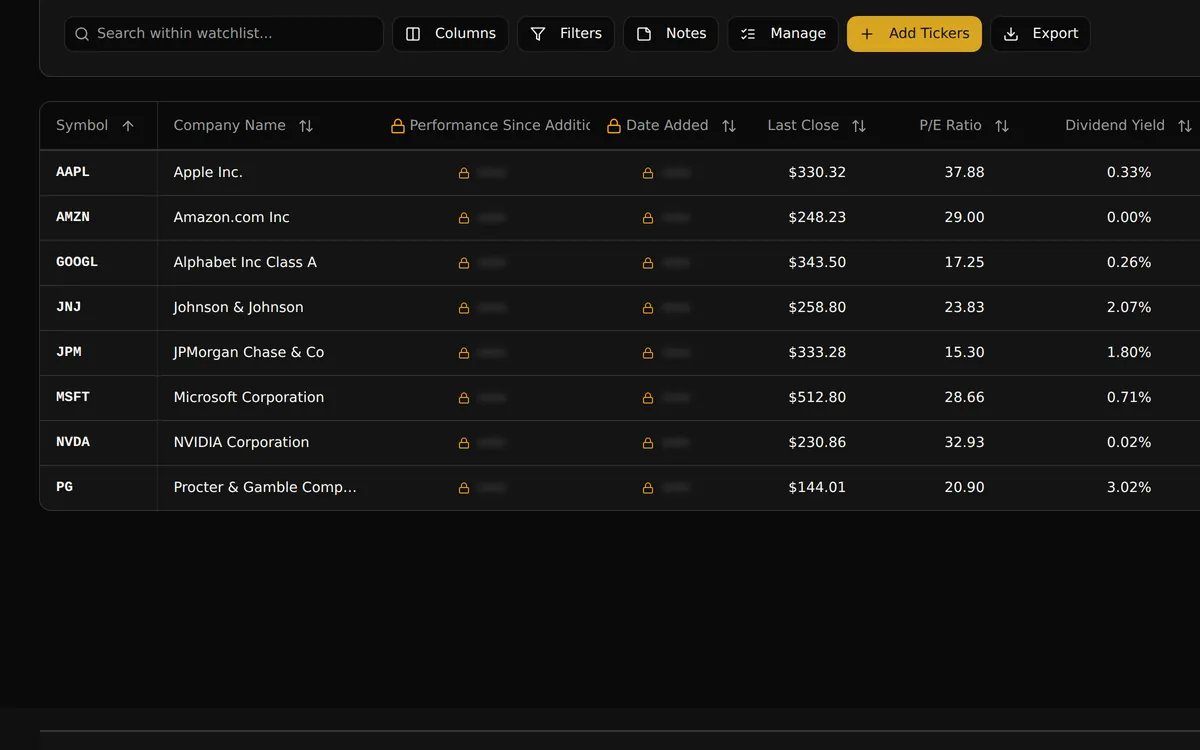The width and height of the screenshot is (1200, 750).
Task: Open the Columns chooser
Action: pos(450,34)
